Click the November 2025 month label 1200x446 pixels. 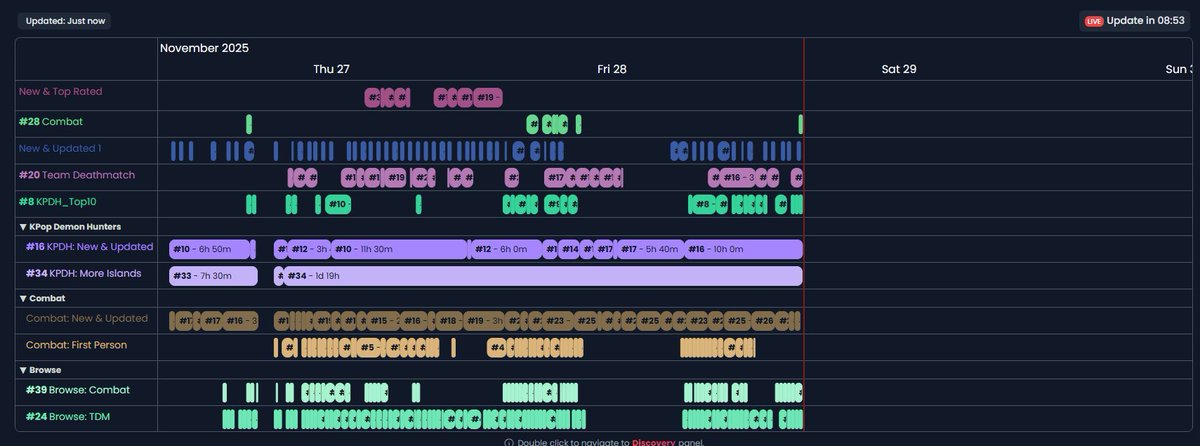pyautogui.click(x=204, y=48)
